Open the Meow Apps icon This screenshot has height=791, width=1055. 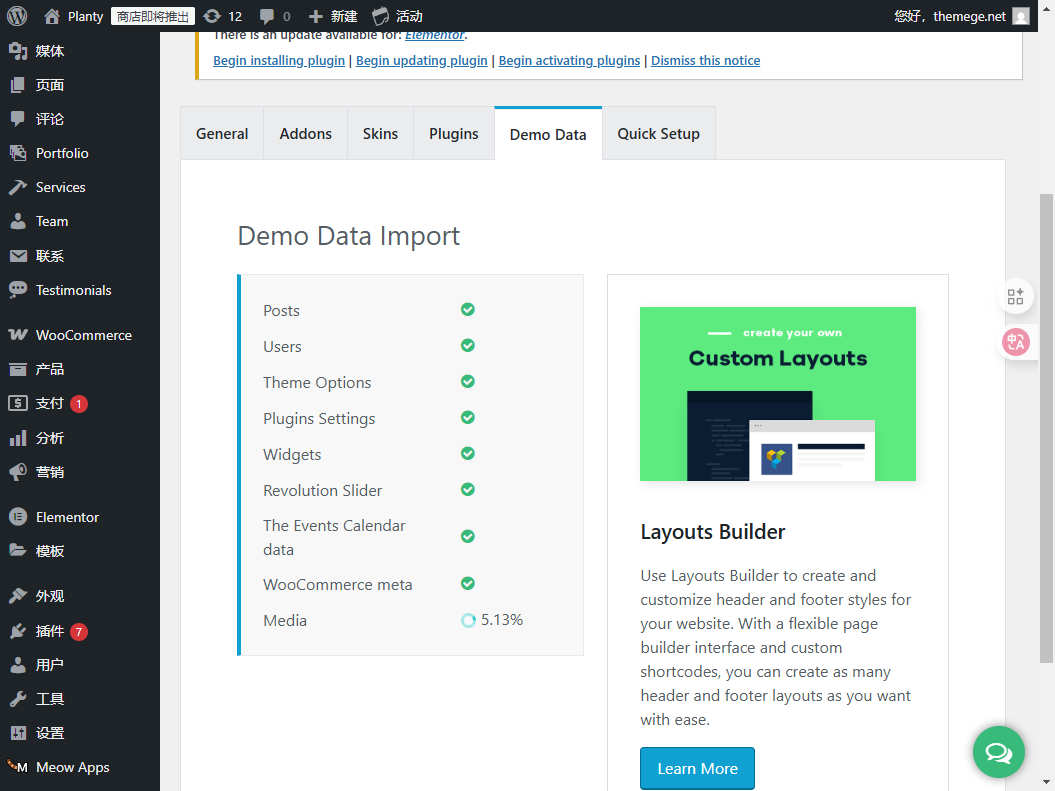tap(17, 767)
